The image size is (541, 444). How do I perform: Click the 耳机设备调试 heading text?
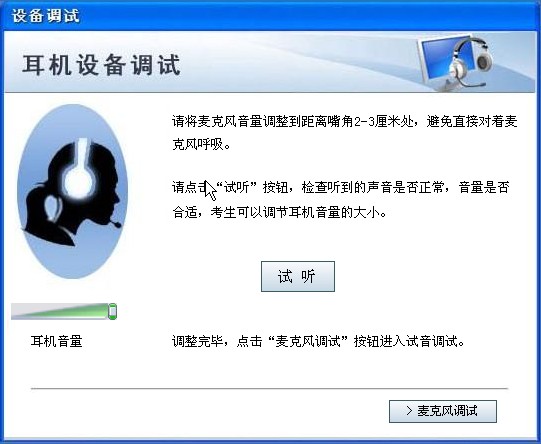(x=101, y=65)
